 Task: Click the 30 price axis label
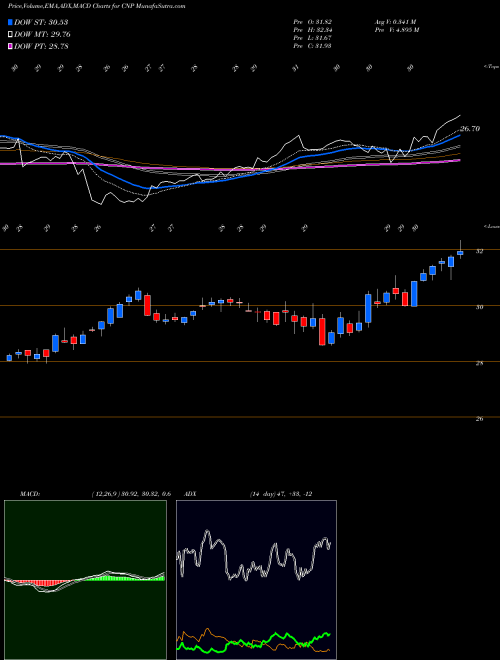[x=479, y=307]
